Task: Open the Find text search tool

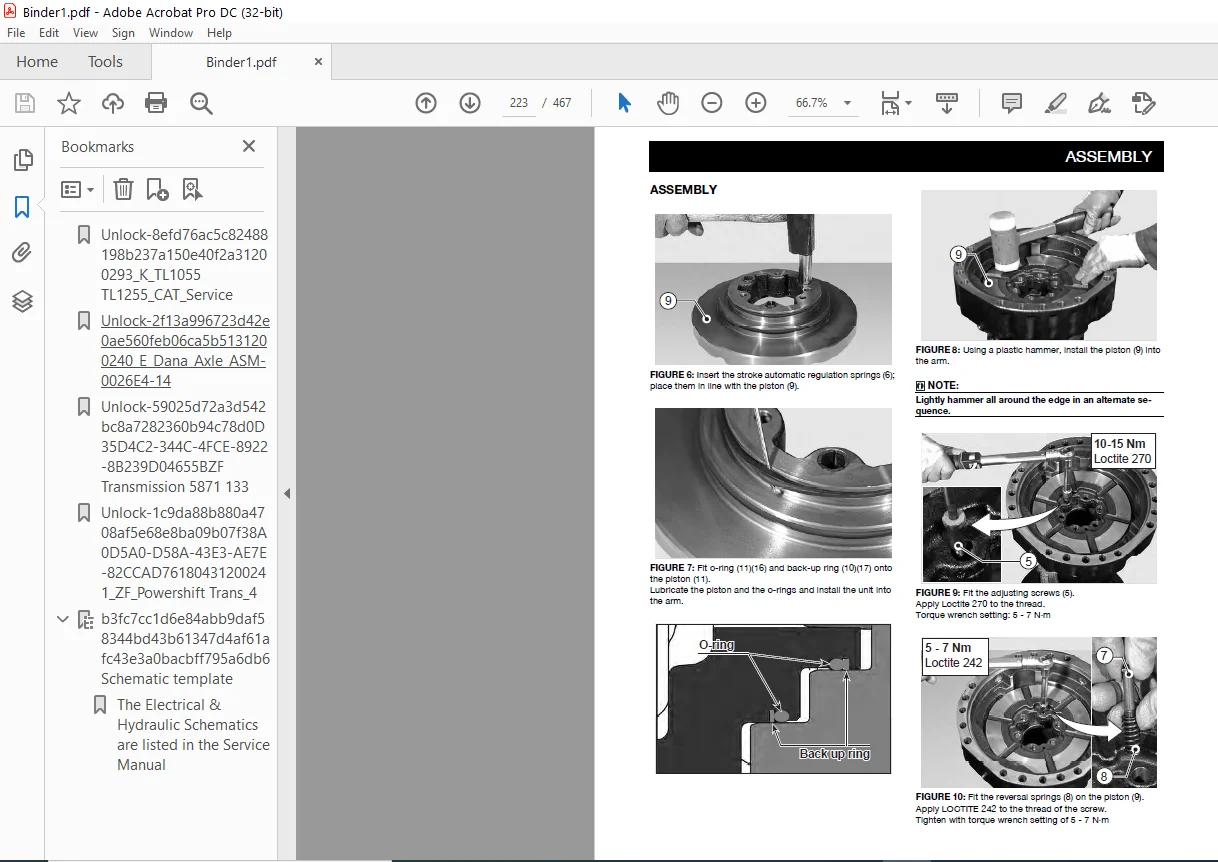Action: pyautogui.click(x=201, y=103)
